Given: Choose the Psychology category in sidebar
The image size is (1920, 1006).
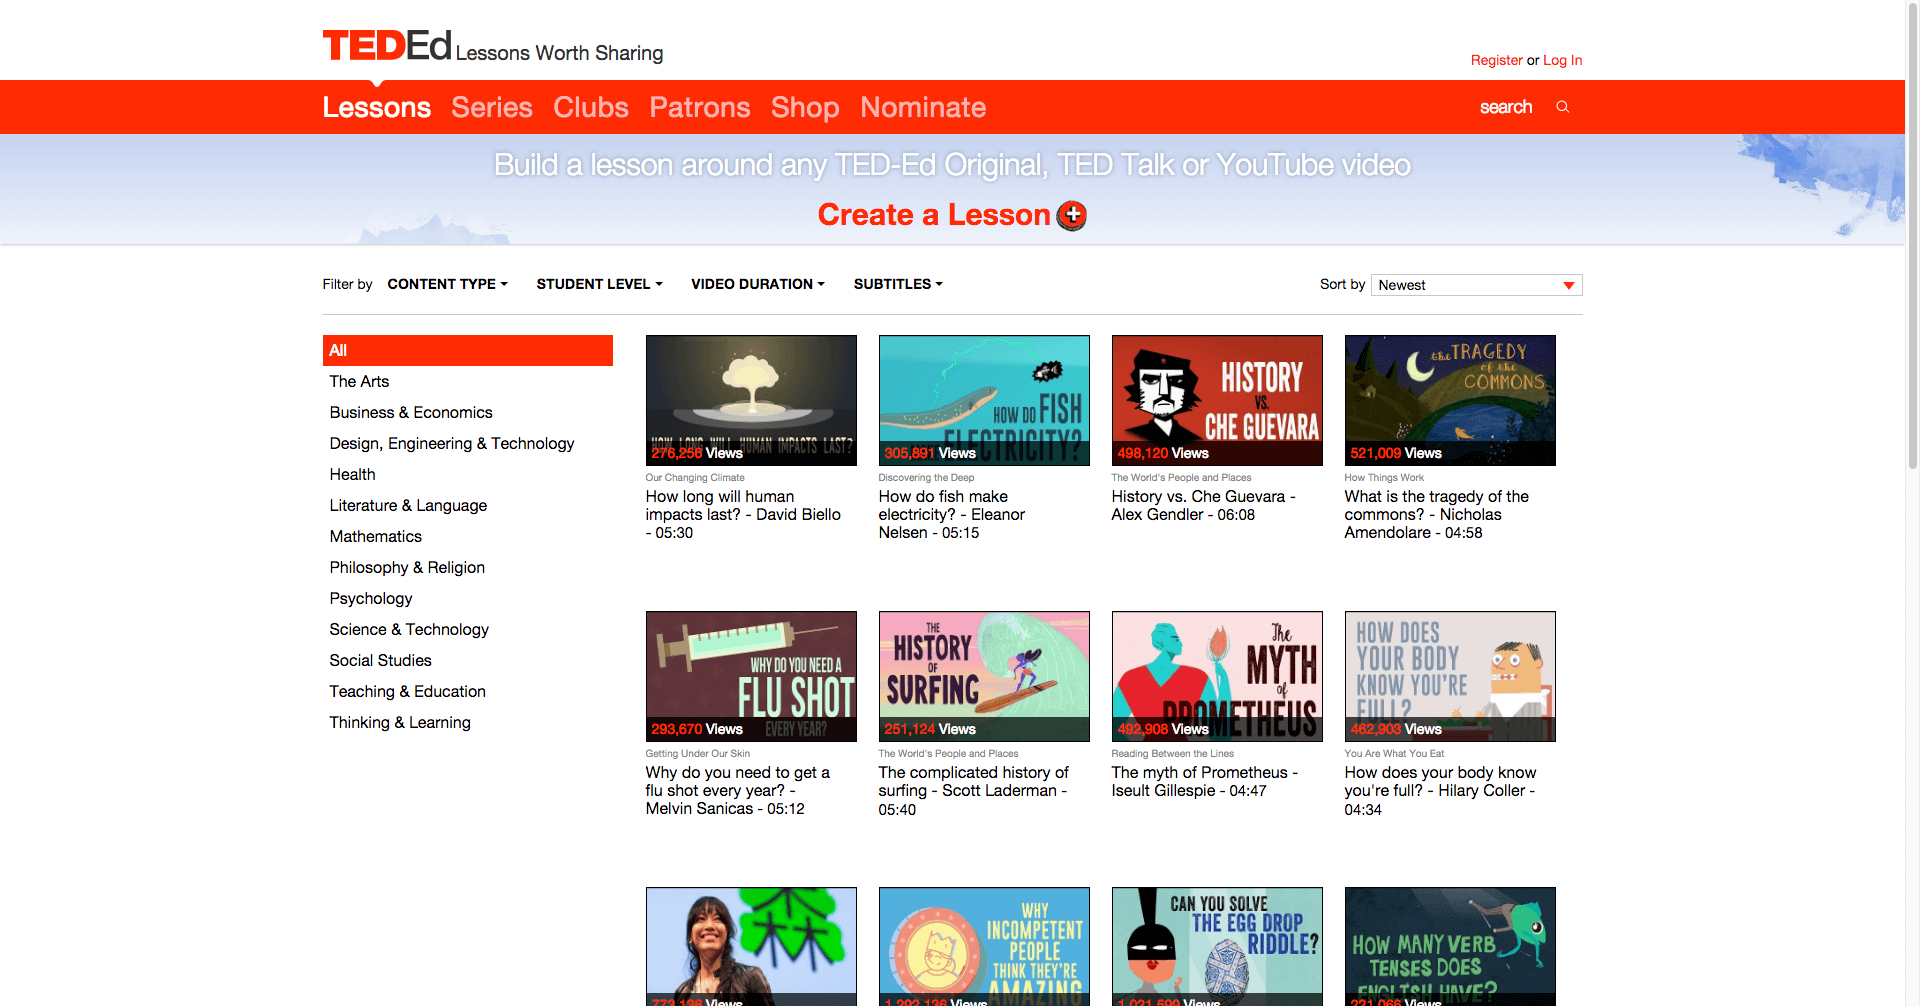Looking at the screenshot, I should (x=370, y=598).
